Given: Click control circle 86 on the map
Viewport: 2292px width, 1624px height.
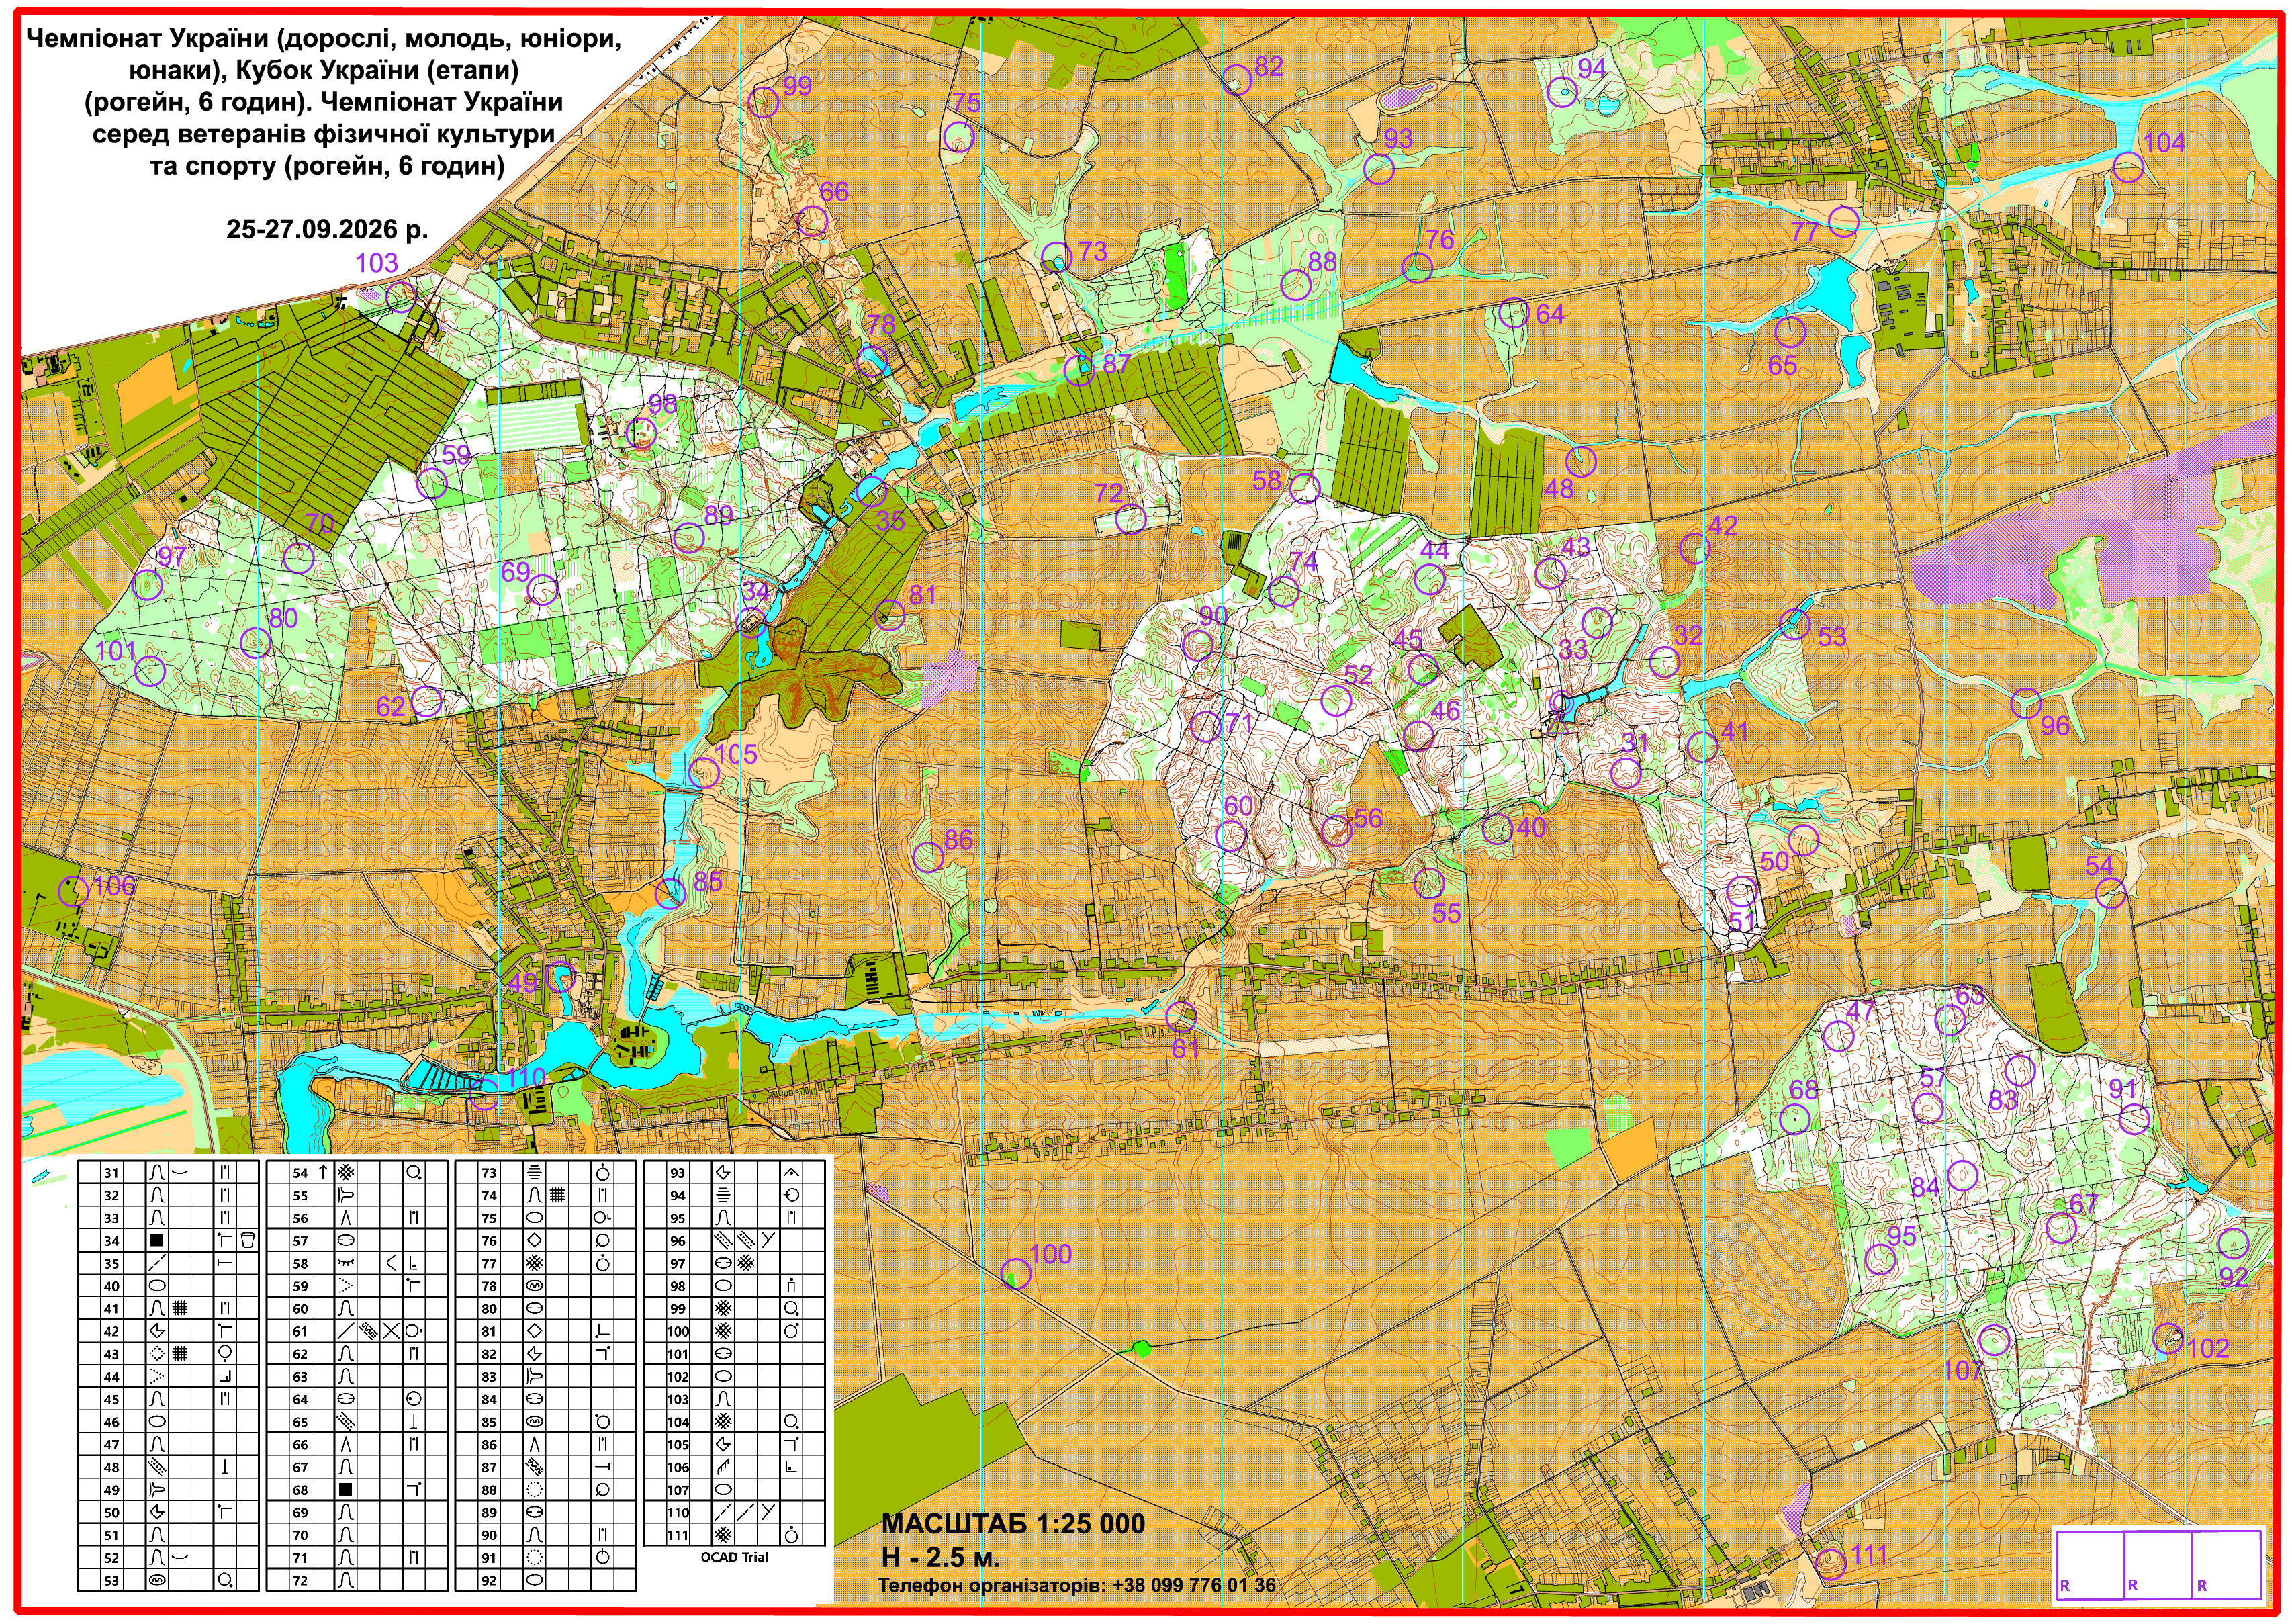Looking at the screenshot, I should [929, 856].
